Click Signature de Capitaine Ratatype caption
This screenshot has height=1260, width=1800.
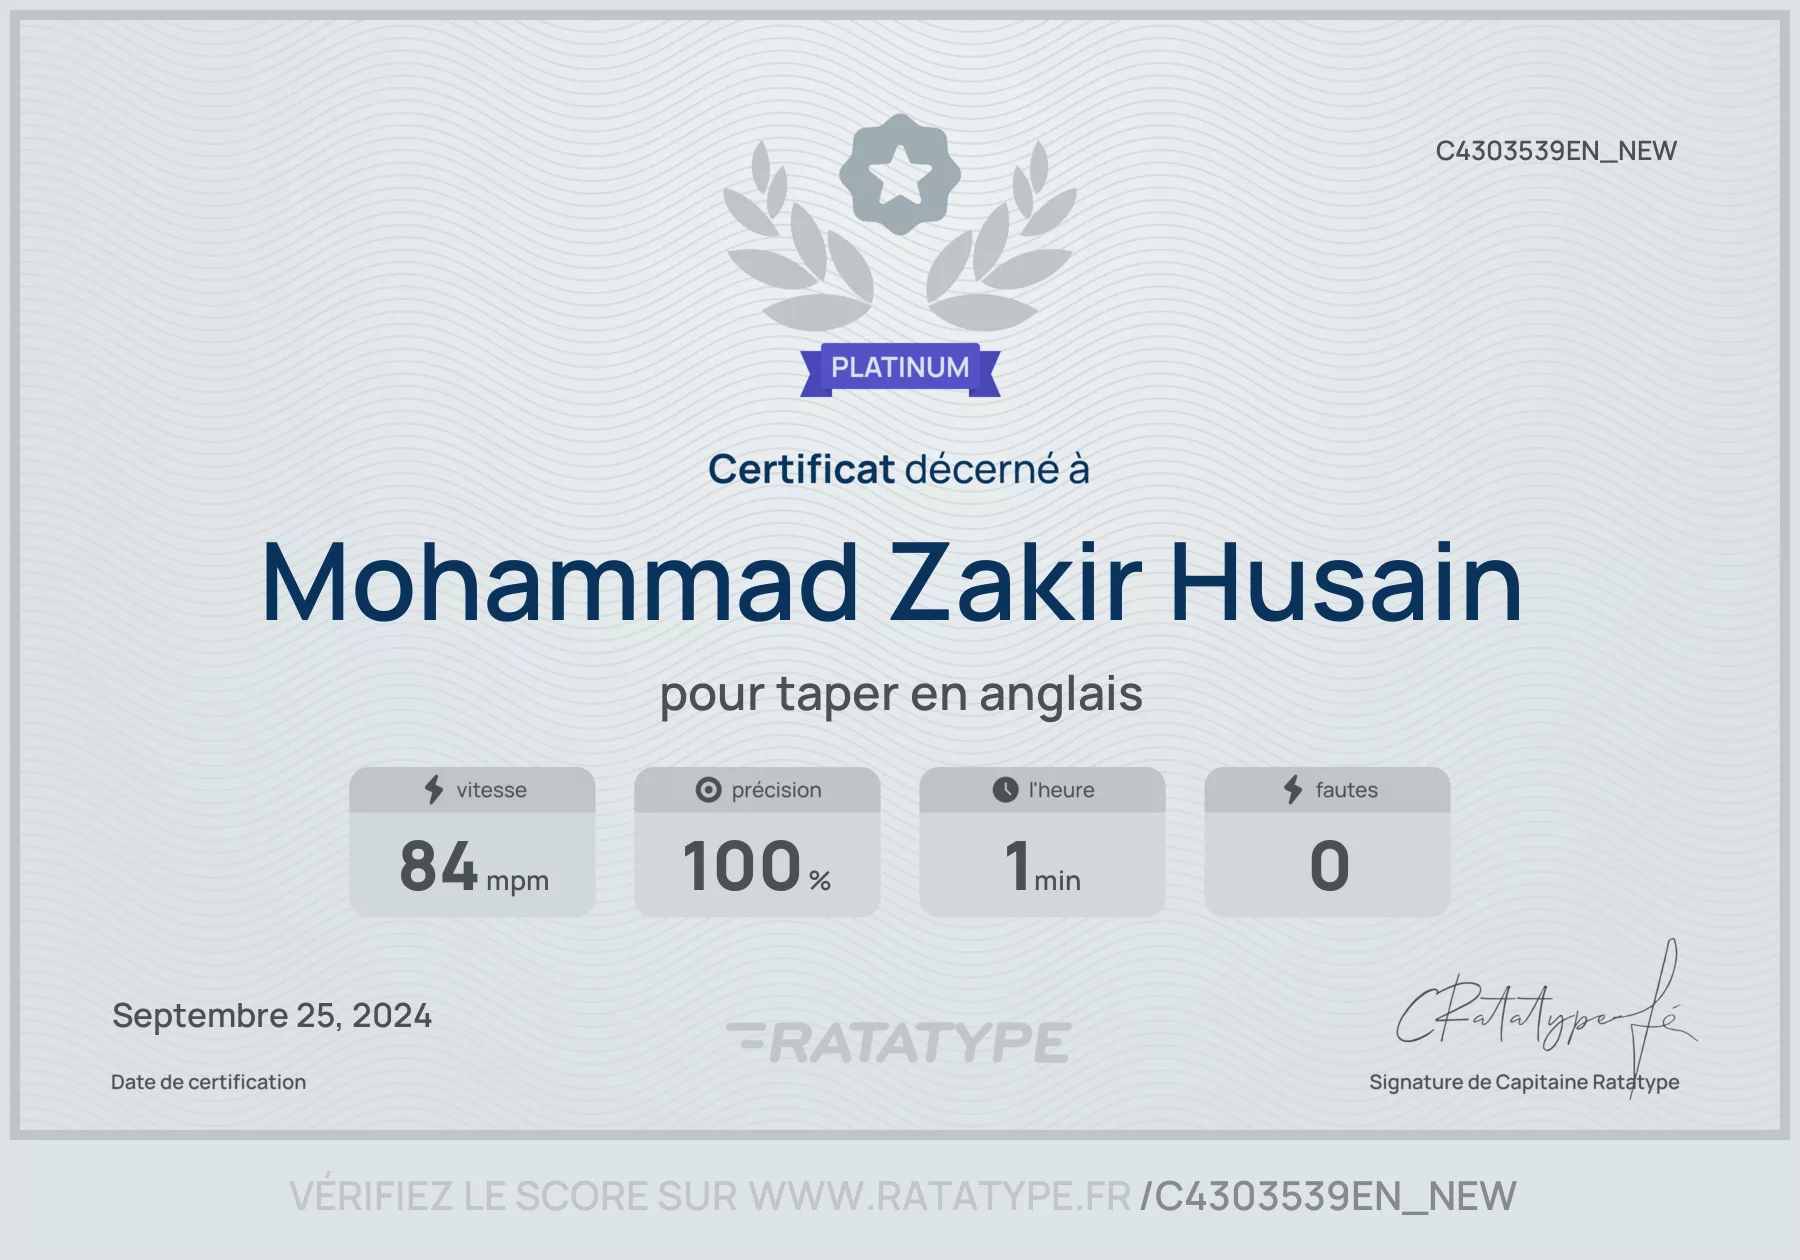[1524, 1082]
